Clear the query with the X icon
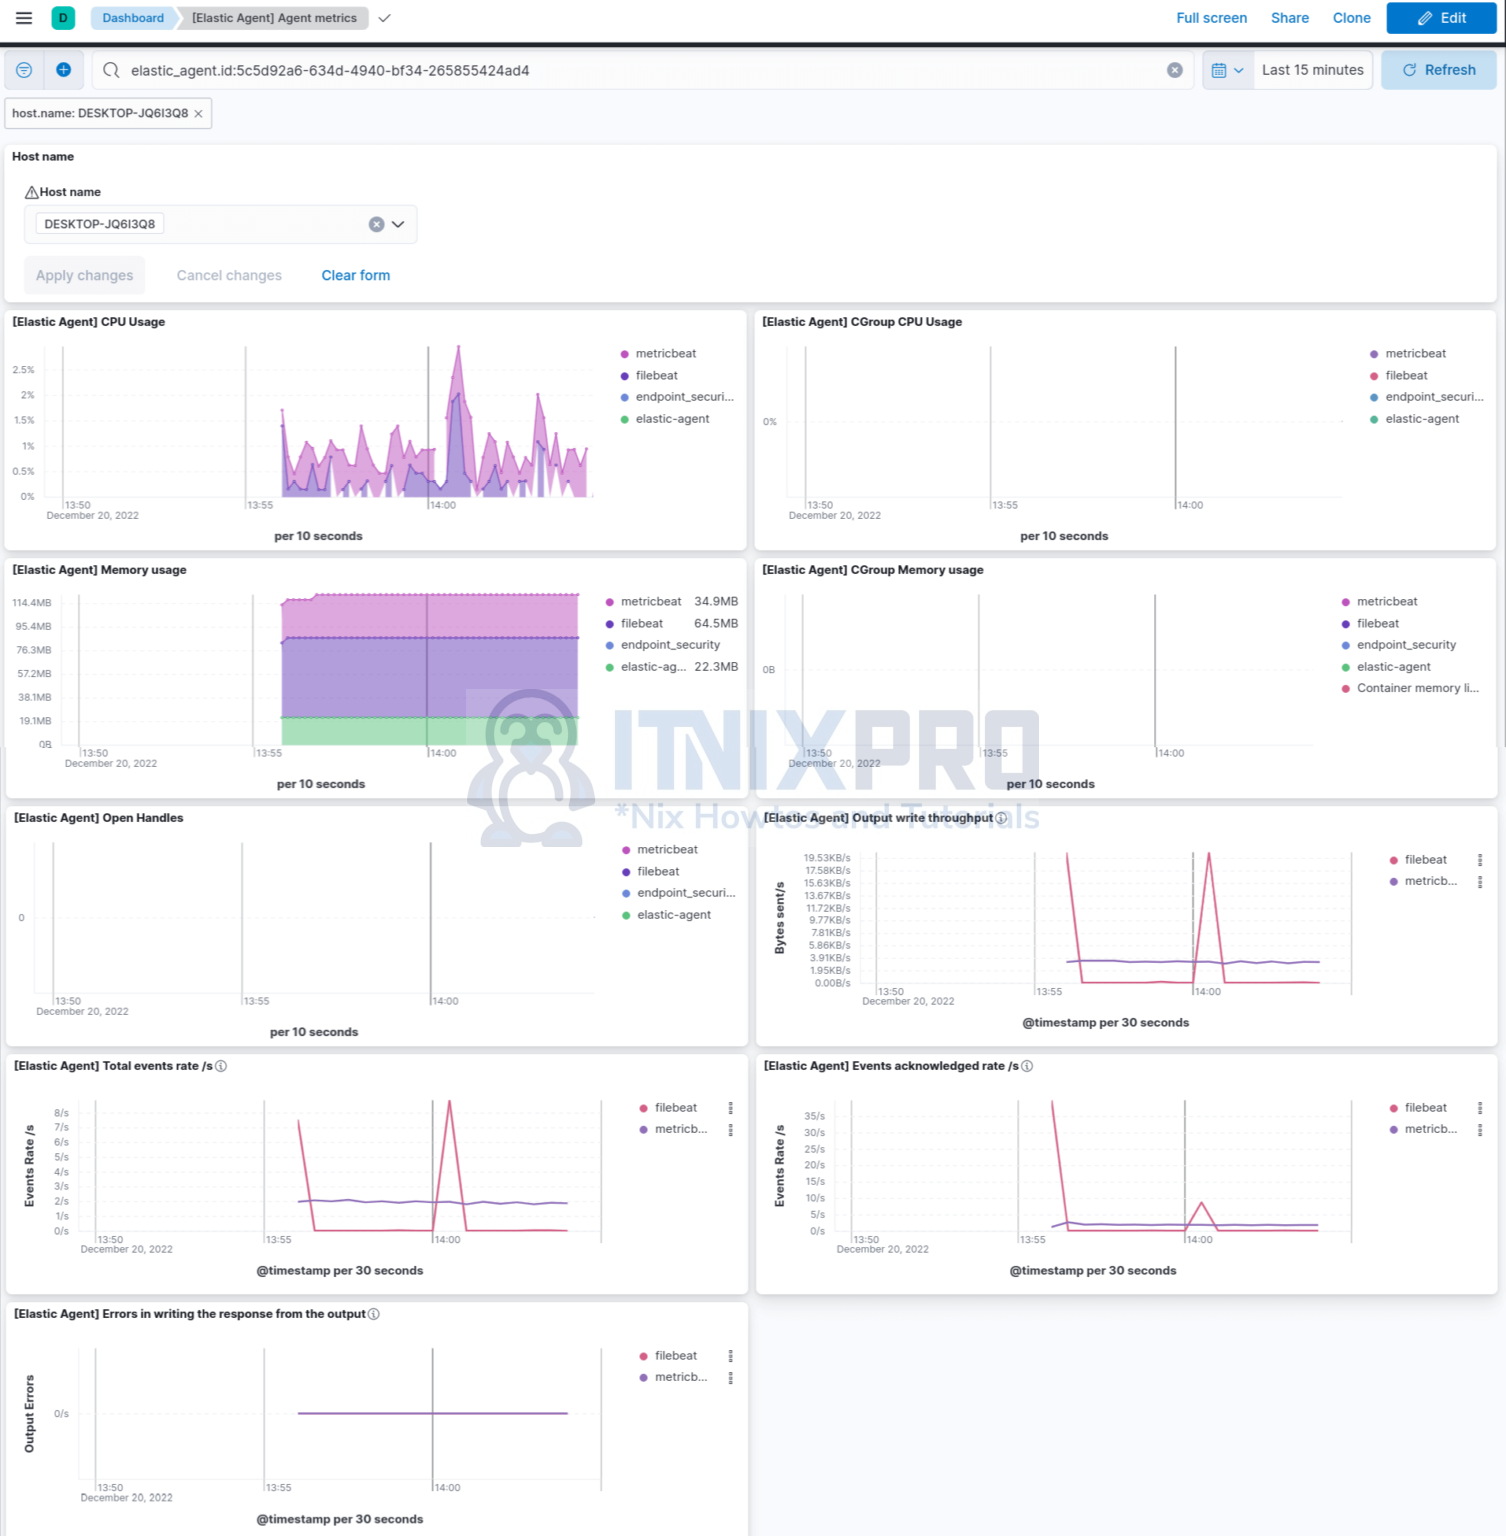This screenshot has height=1536, width=1506. click(x=1175, y=70)
